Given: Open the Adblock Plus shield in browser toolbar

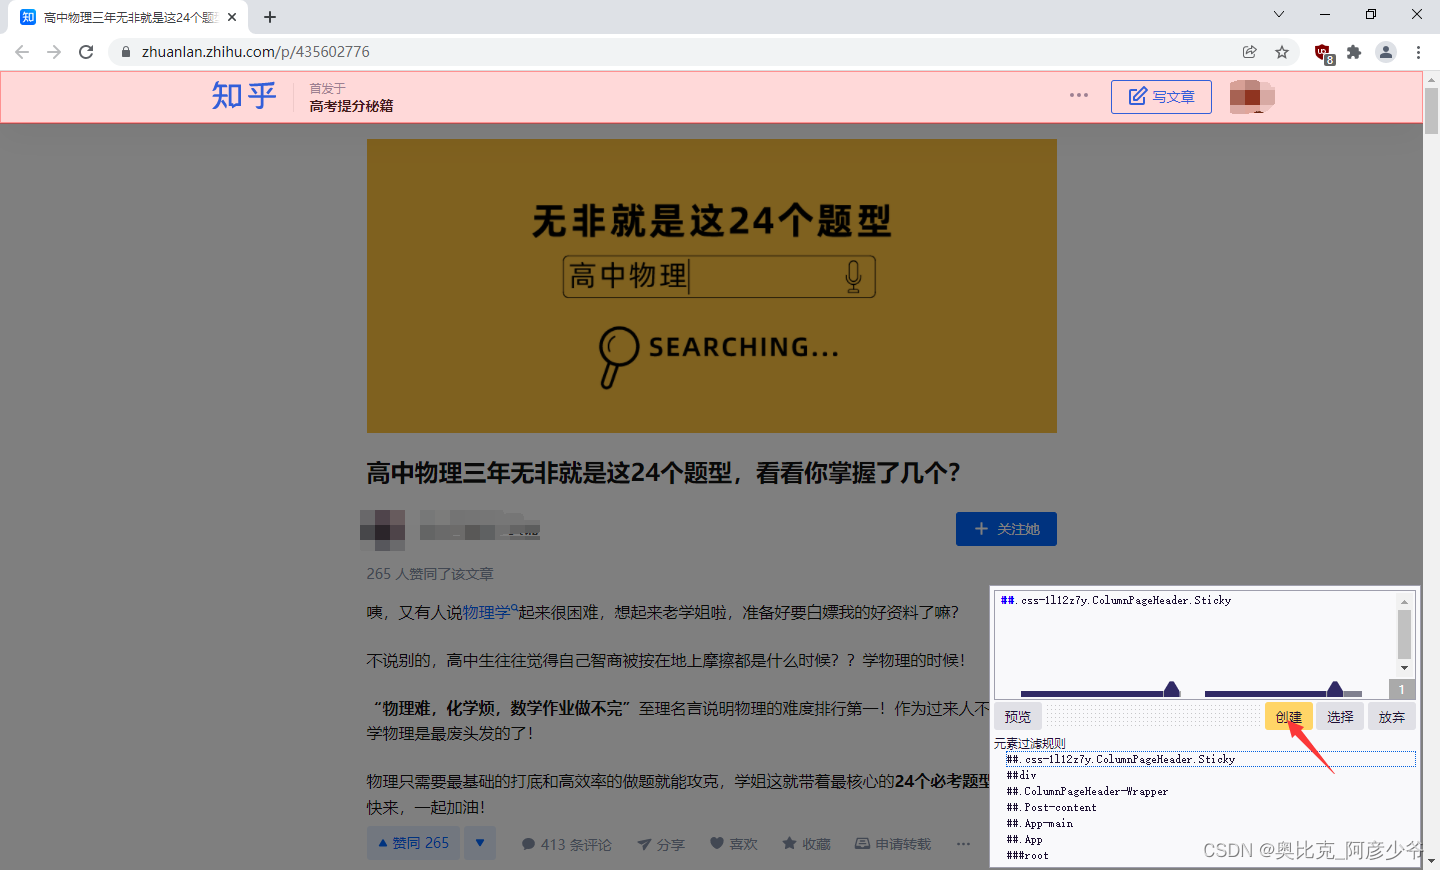Looking at the screenshot, I should (x=1321, y=51).
